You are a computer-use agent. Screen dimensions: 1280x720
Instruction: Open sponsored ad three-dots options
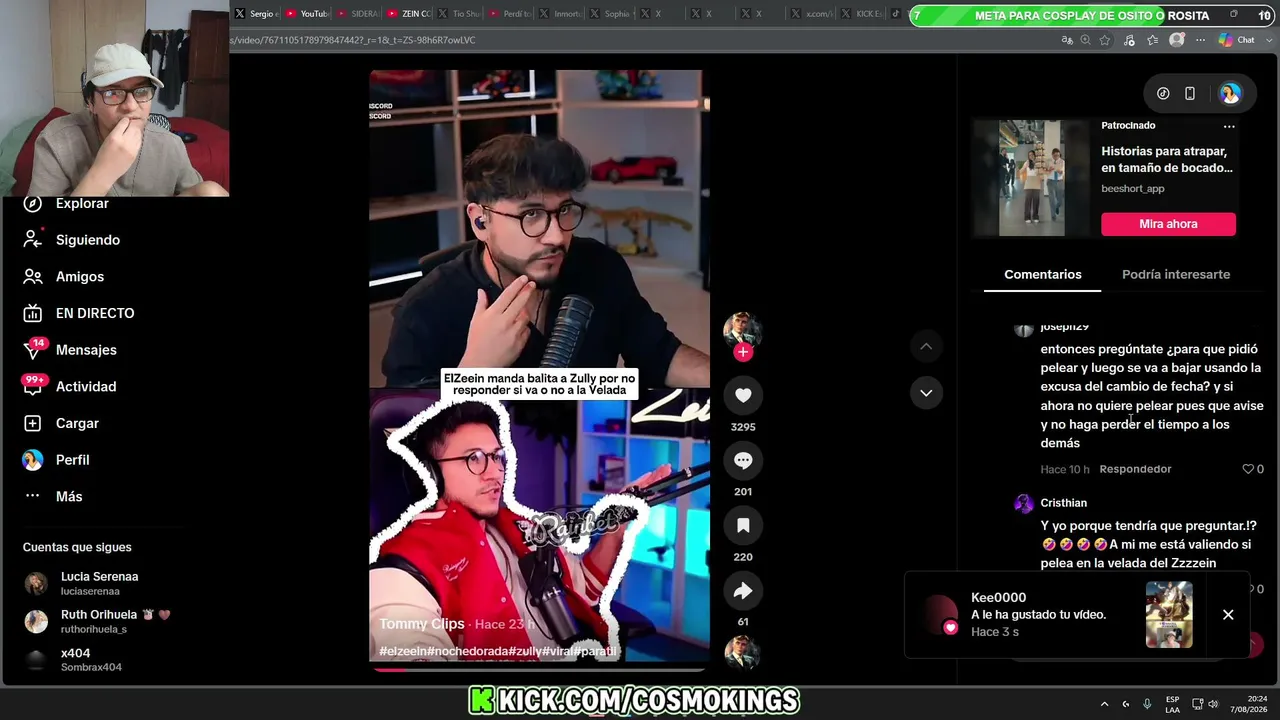tap(1229, 126)
